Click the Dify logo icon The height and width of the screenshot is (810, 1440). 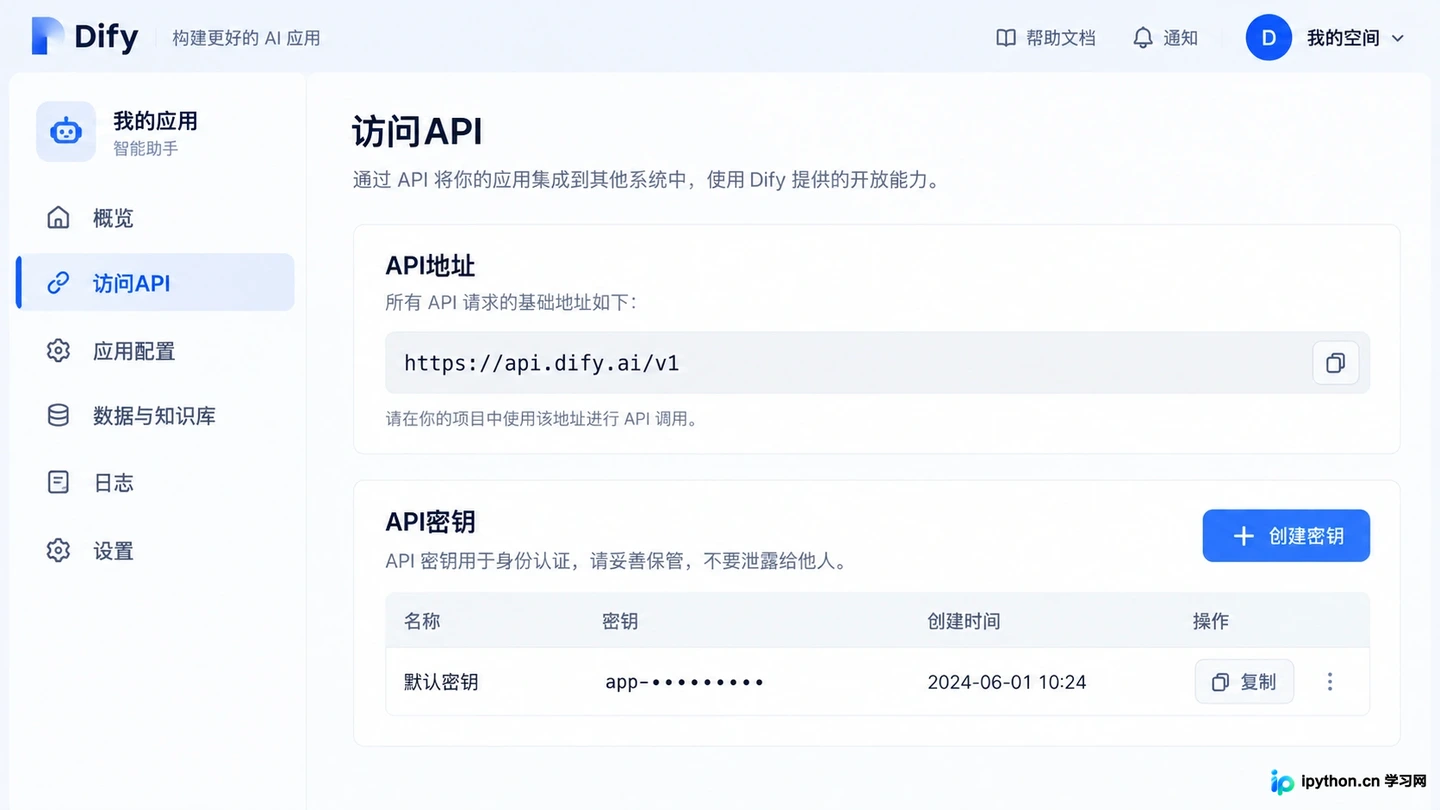pos(47,37)
